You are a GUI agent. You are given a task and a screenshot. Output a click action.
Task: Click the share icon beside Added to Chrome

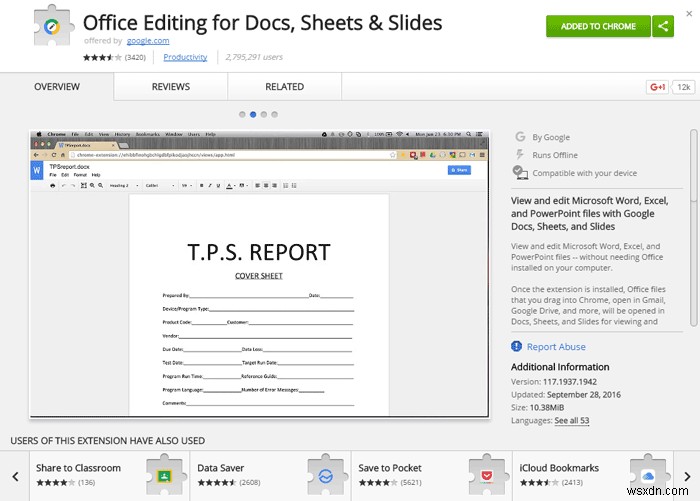coord(663,26)
